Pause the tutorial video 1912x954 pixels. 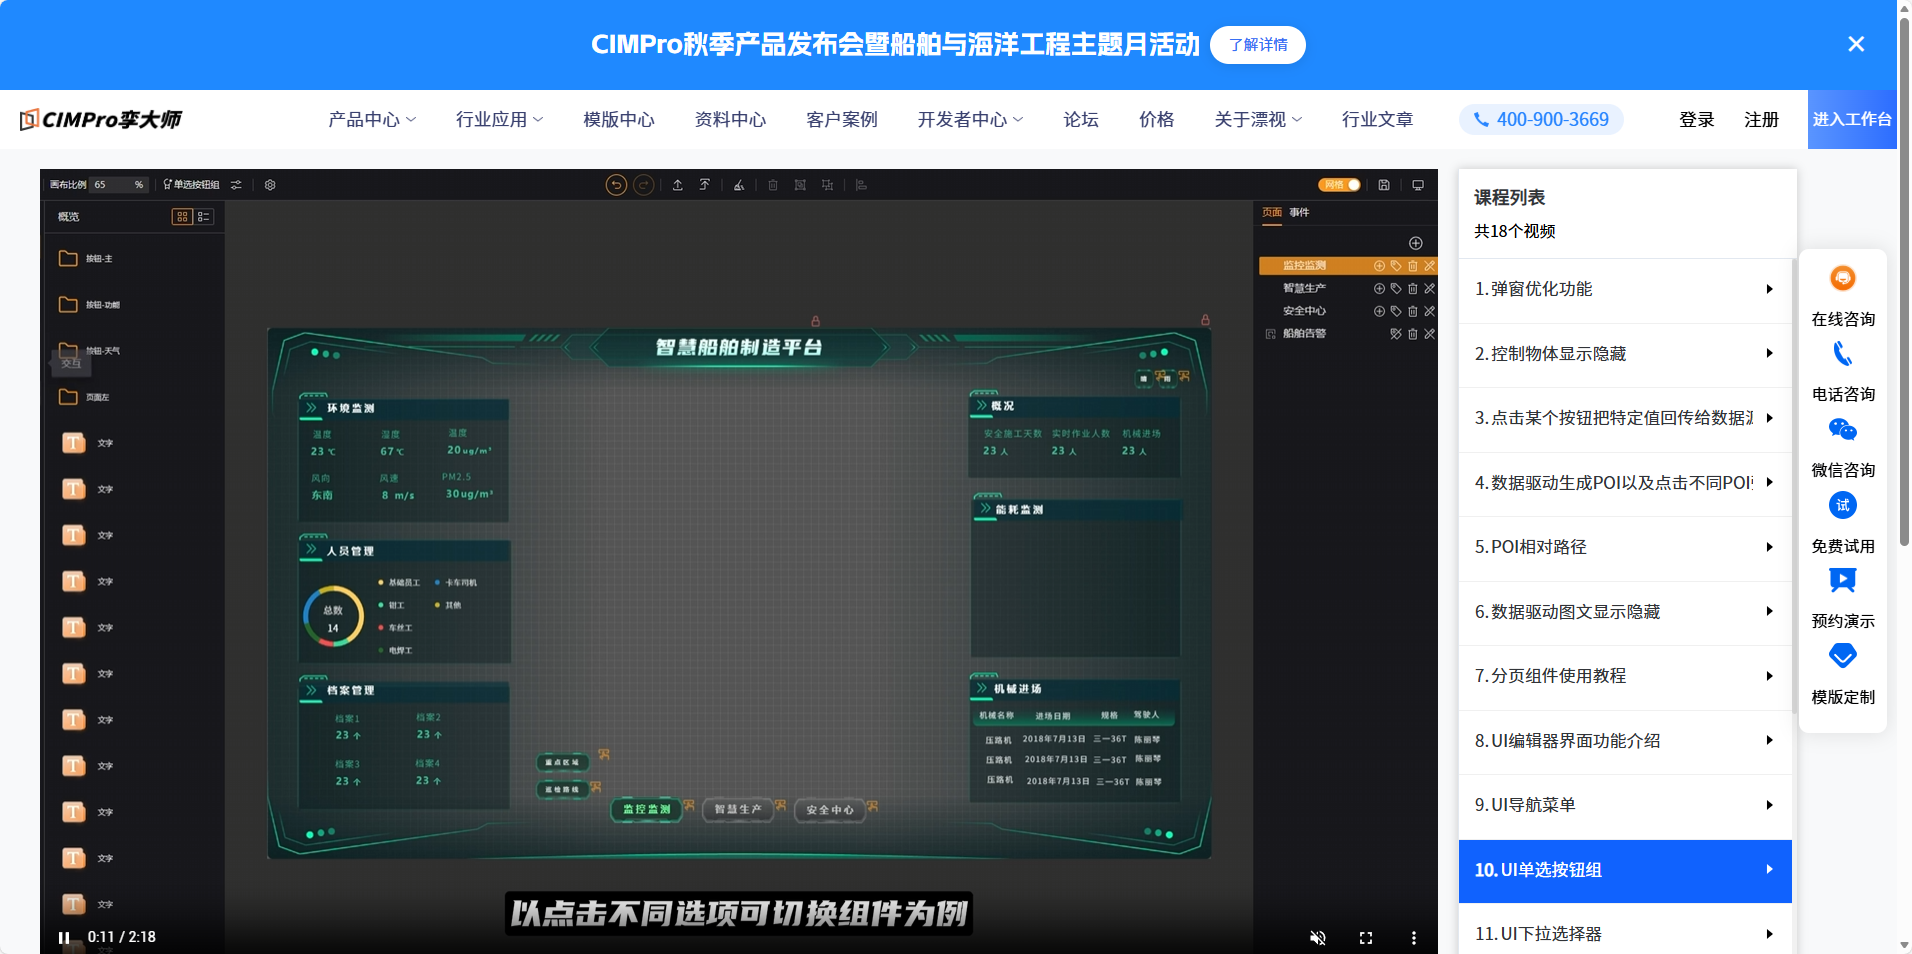click(64, 938)
